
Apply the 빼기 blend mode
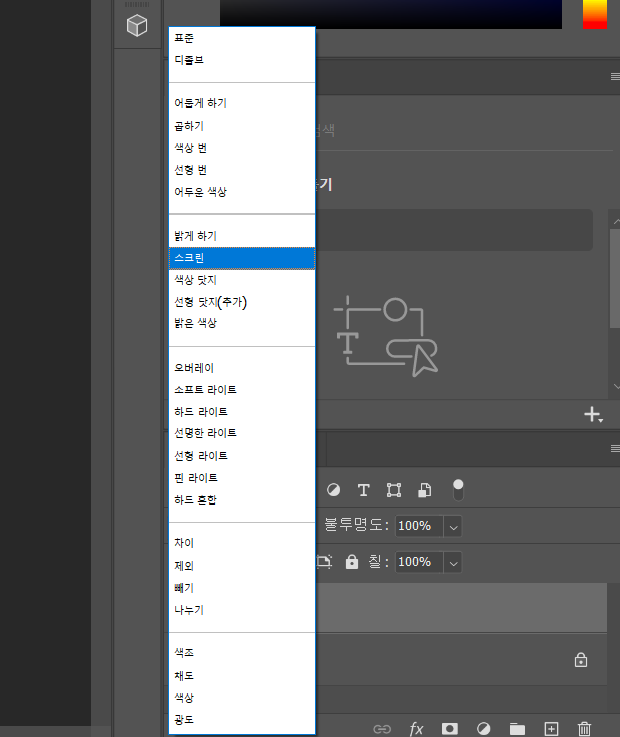click(242, 588)
